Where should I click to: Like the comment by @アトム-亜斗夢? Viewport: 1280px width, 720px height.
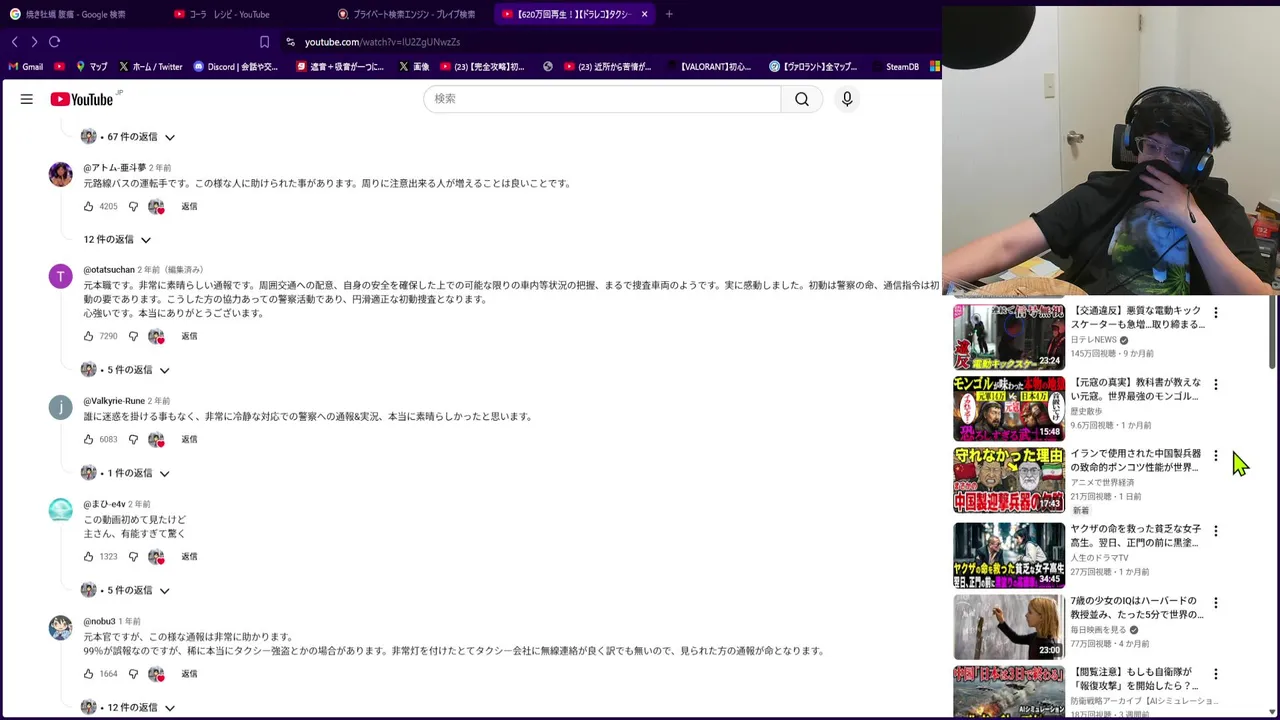click(88, 207)
